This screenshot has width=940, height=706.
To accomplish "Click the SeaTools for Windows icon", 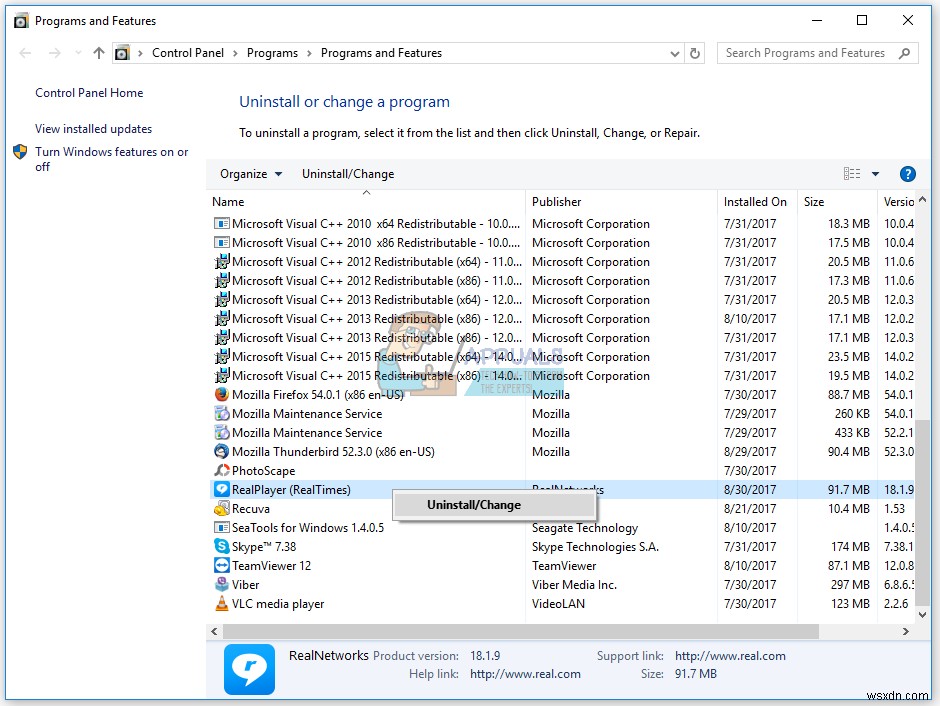I will pyautogui.click(x=222, y=527).
